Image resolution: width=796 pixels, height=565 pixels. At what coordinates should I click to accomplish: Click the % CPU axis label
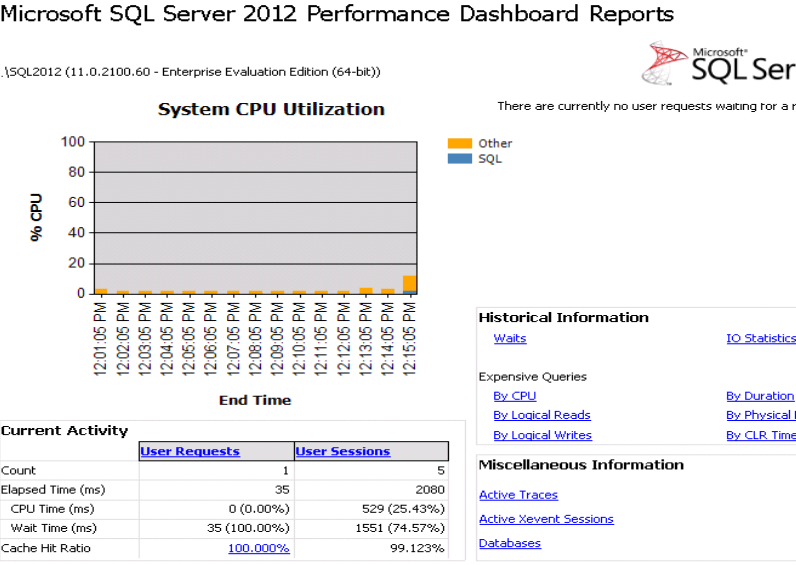pos(36,217)
